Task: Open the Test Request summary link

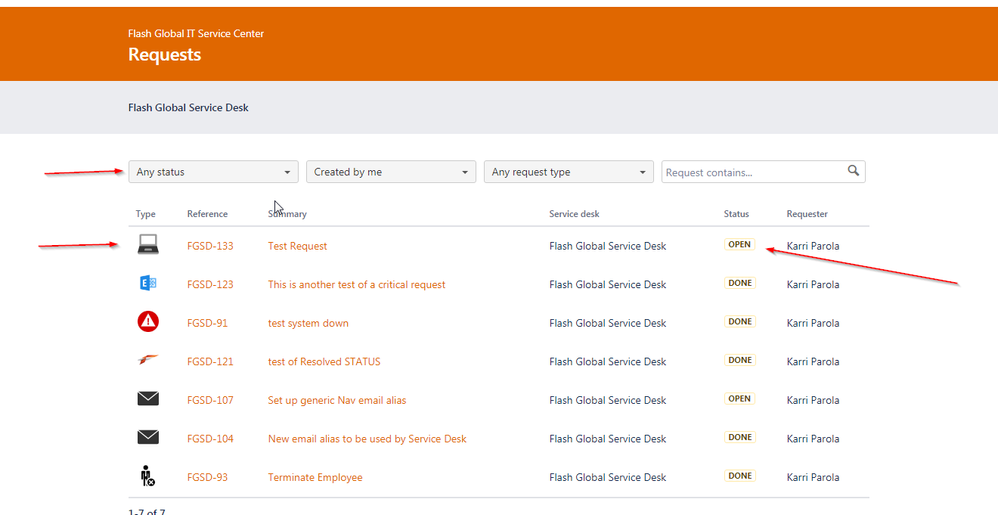Action: pyautogui.click(x=297, y=246)
